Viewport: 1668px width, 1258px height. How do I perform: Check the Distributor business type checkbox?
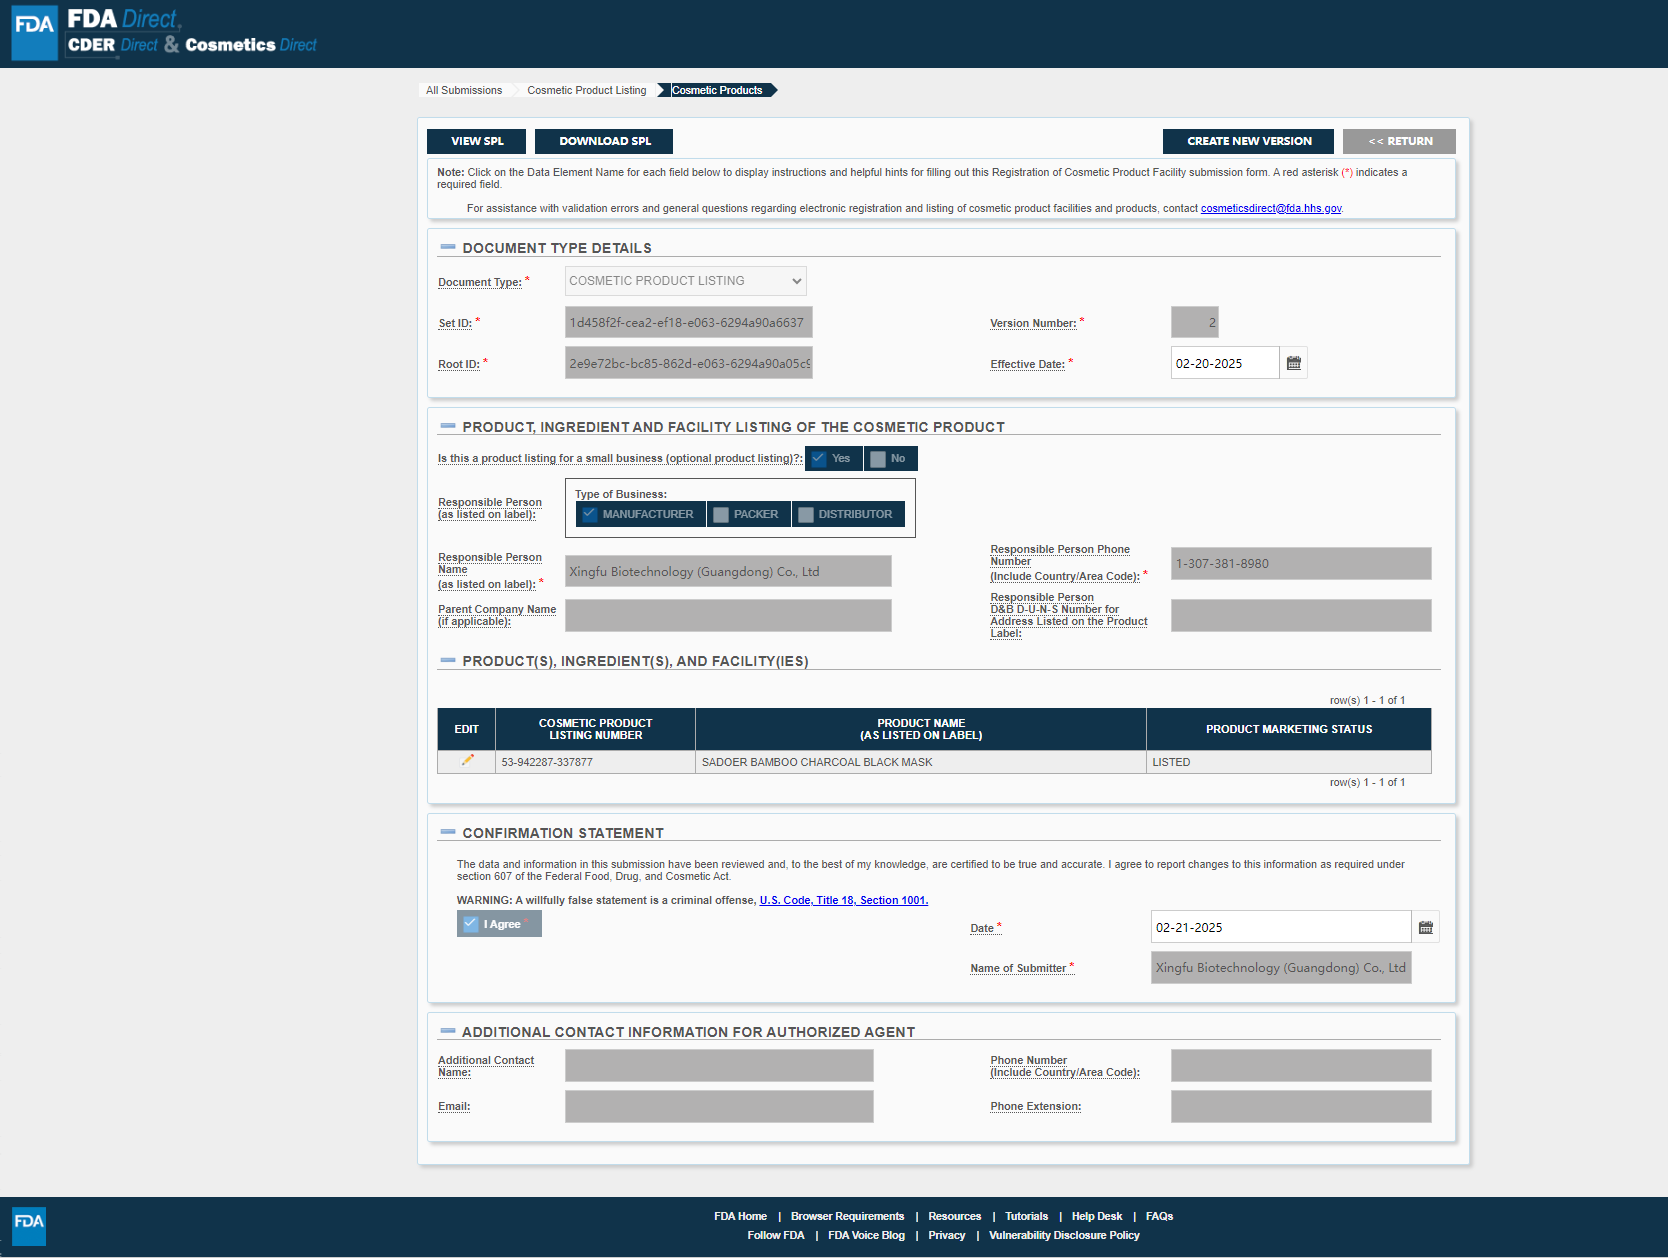coord(806,514)
